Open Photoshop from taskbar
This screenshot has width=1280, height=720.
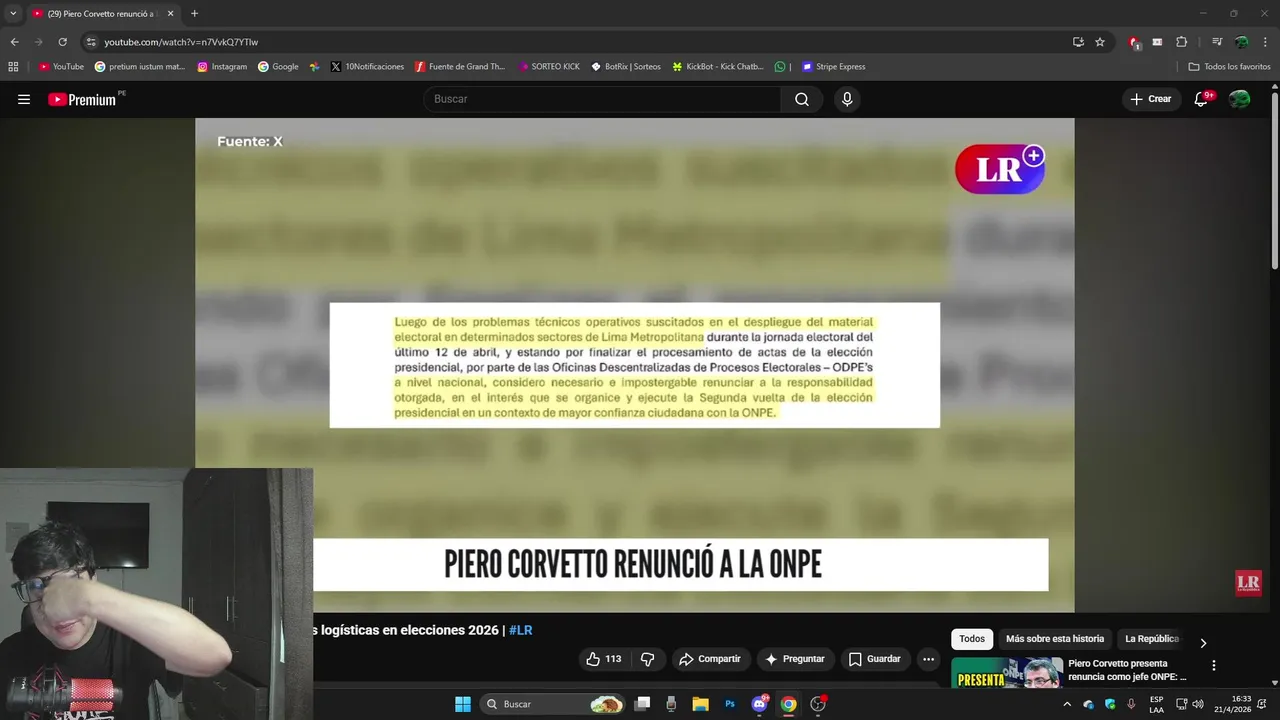coord(730,704)
